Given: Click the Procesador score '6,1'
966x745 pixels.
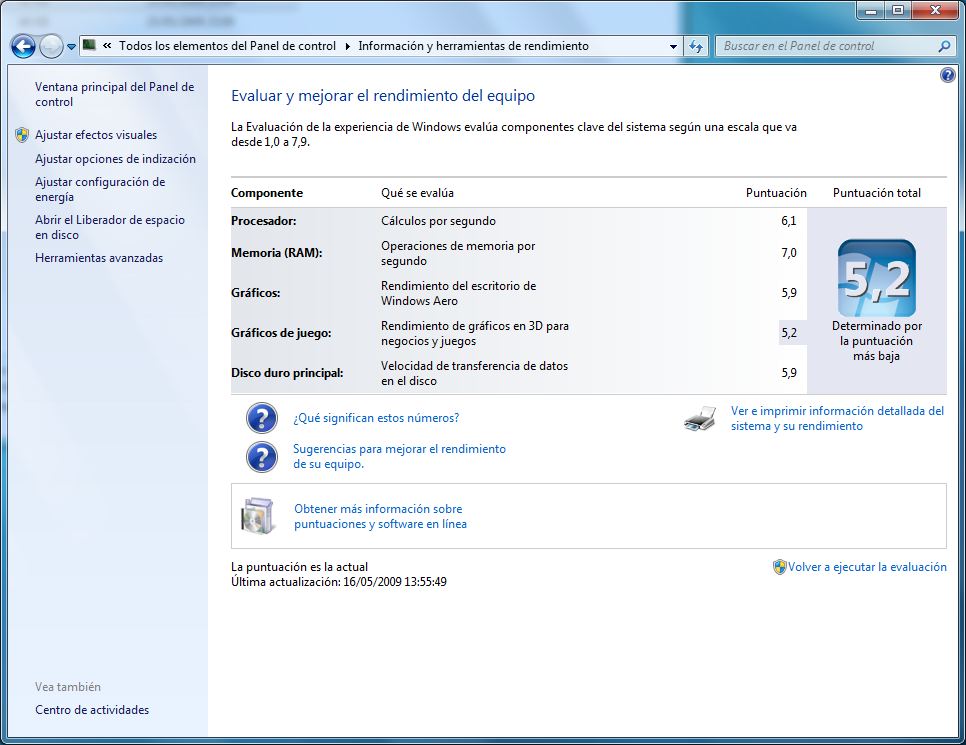Looking at the screenshot, I should (x=789, y=221).
